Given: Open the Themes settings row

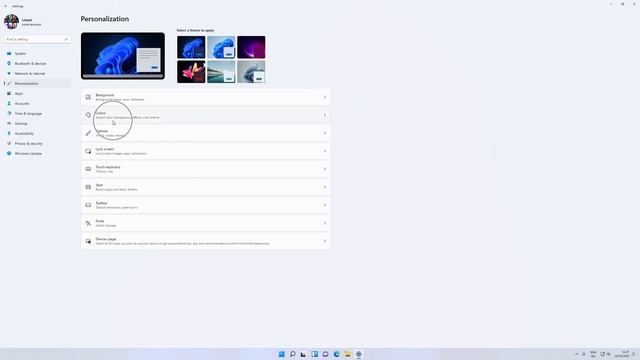Looking at the screenshot, I should tap(206, 133).
